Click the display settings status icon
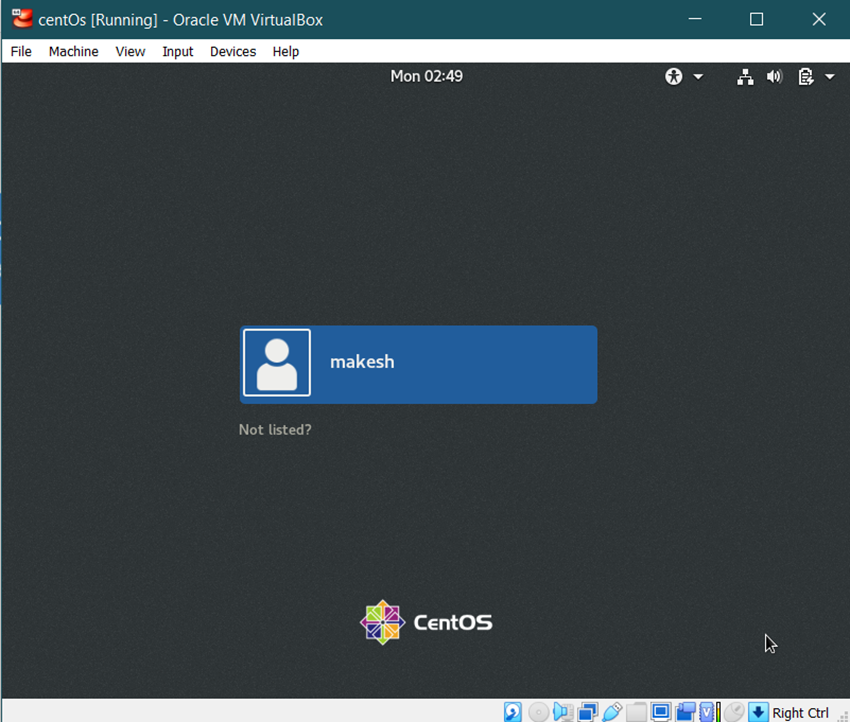 pyautogui.click(x=661, y=711)
